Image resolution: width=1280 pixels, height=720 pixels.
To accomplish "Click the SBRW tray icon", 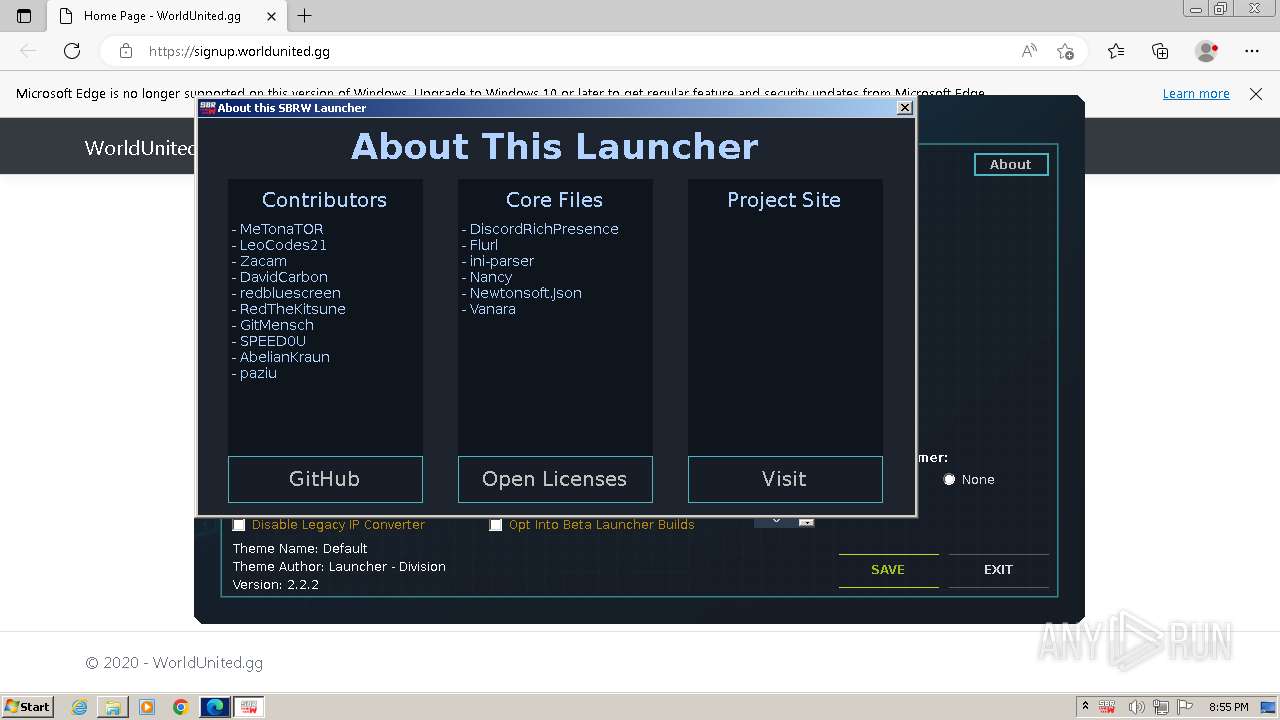I will (1107, 707).
